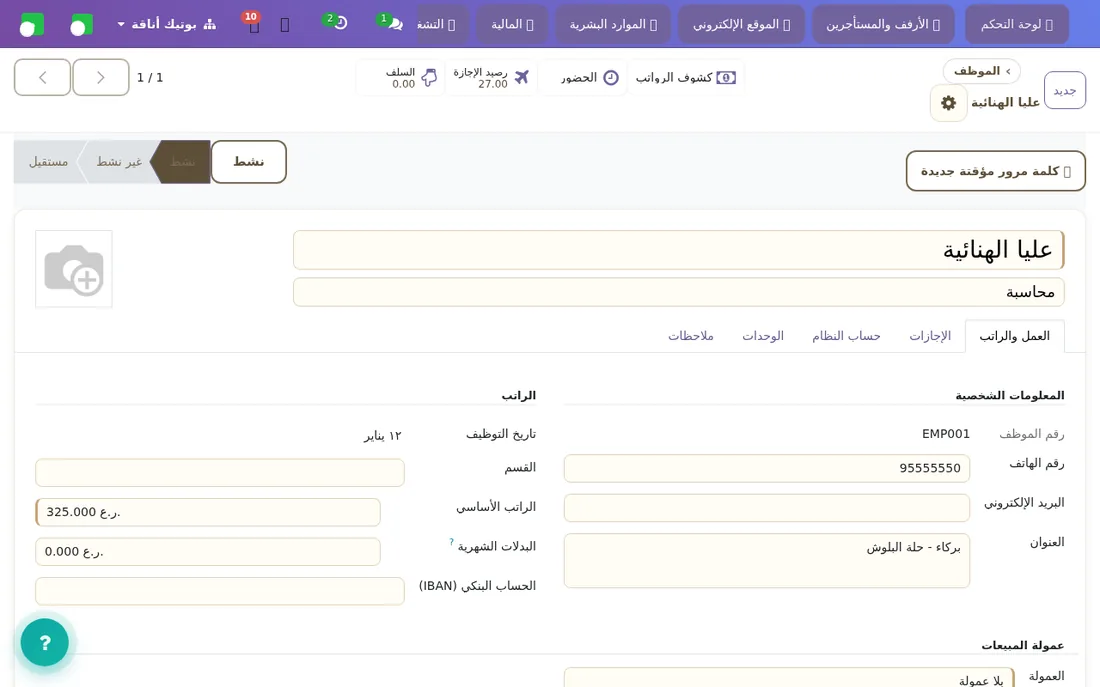This screenshot has width=1100, height=687.
Task: Go to the next record with the right arrow
Action: click(x=101, y=77)
